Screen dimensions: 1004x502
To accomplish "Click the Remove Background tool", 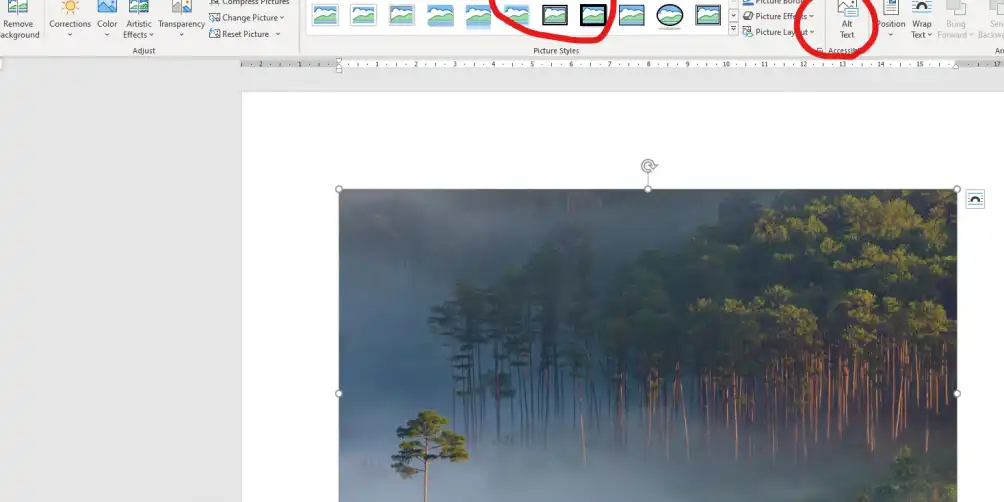I will 17,20.
